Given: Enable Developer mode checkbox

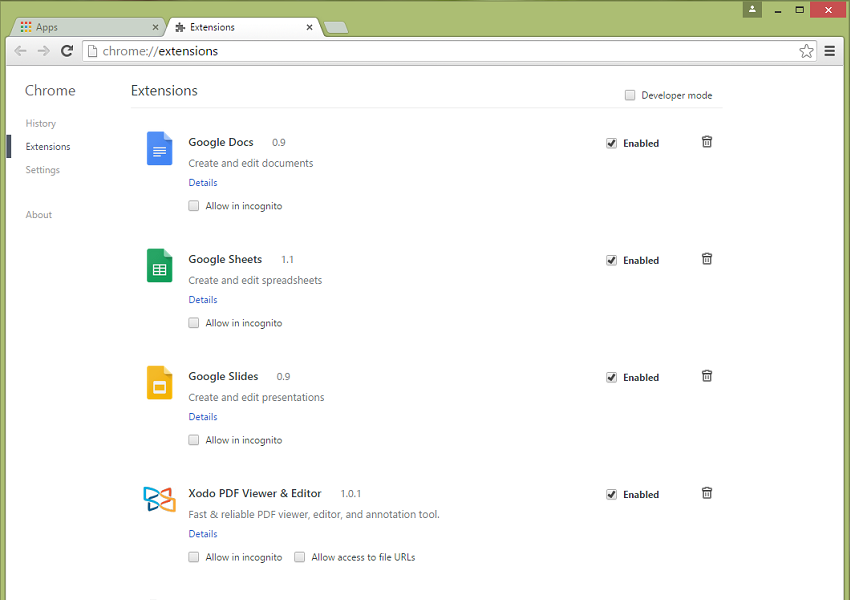Looking at the screenshot, I should [x=630, y=95].
